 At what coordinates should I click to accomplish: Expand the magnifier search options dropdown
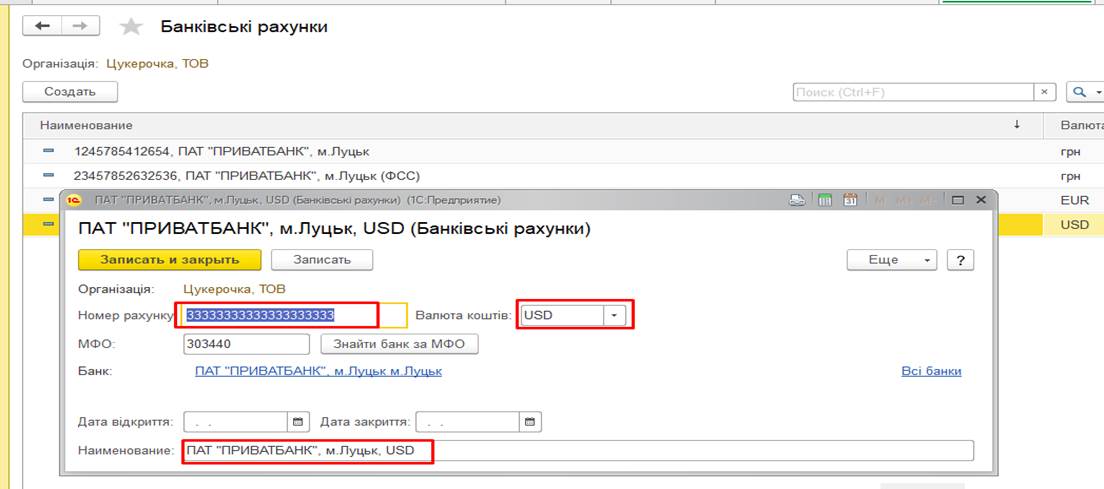1083,92
